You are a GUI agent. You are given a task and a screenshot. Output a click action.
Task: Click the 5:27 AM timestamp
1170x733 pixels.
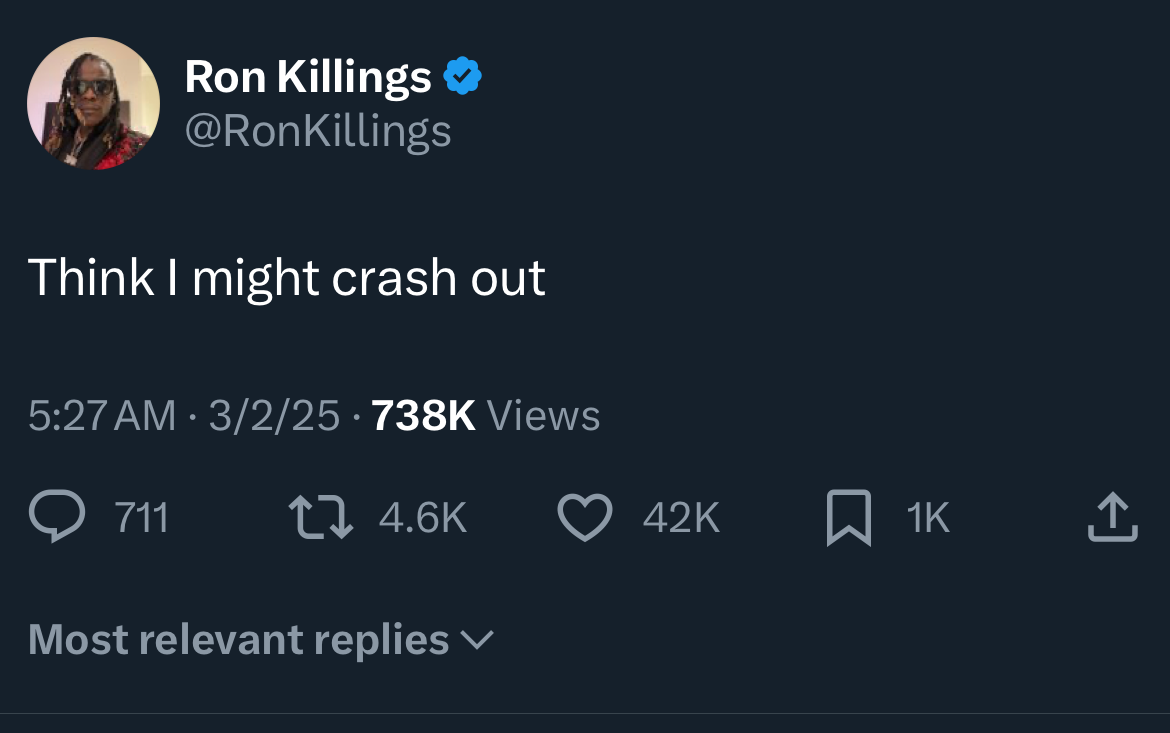click(x=102, y=415)
